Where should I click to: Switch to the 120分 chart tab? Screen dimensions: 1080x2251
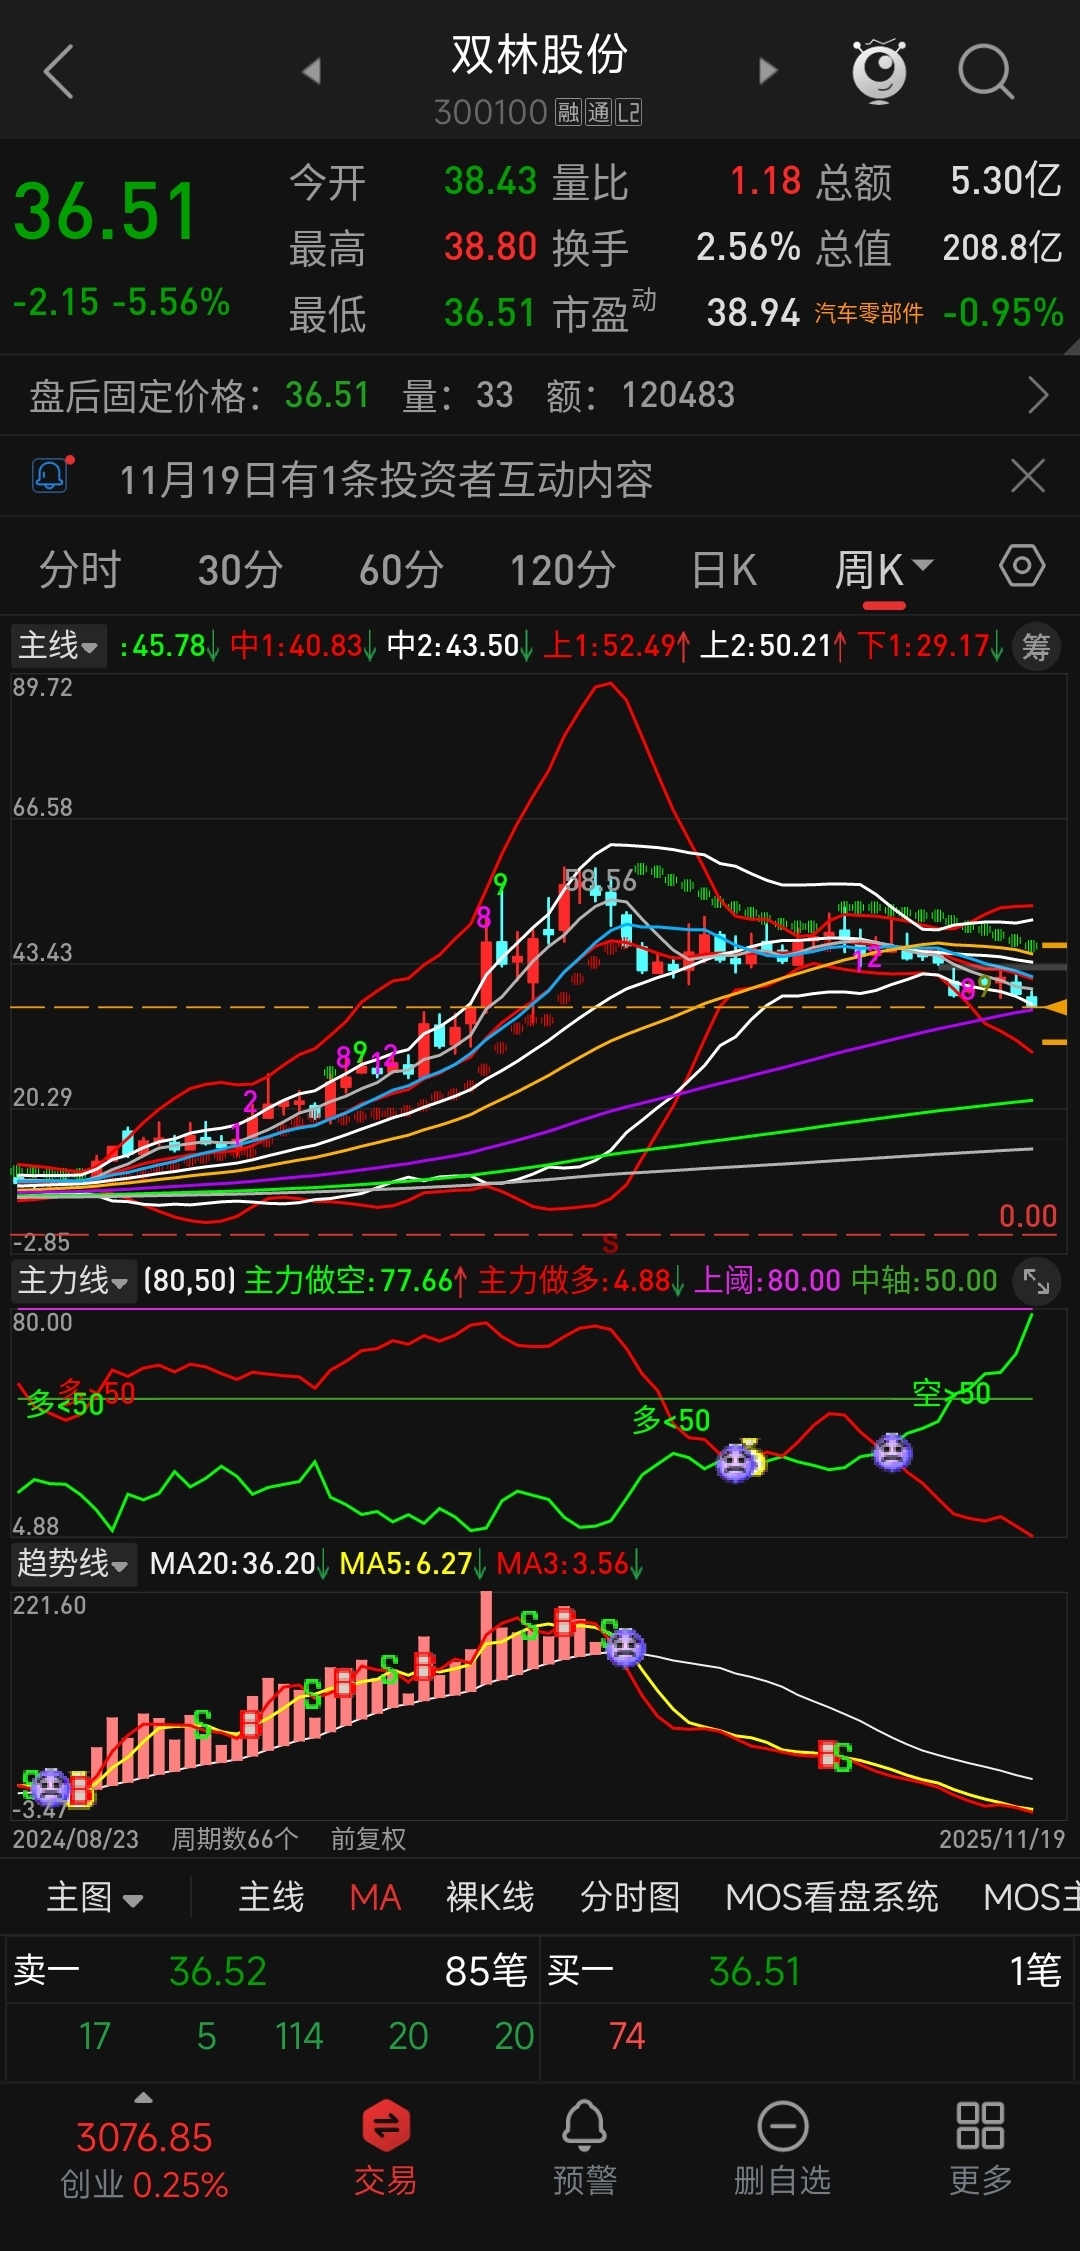[x=563, y=570]
